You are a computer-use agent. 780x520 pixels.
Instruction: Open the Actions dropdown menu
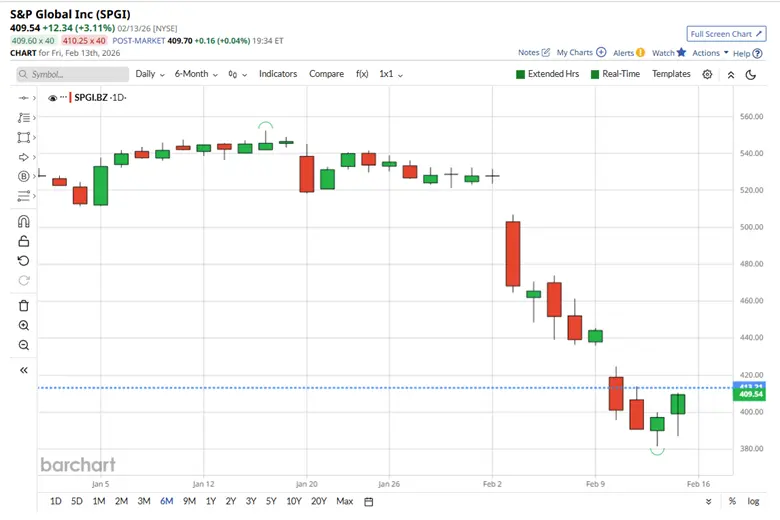[709, 53]
